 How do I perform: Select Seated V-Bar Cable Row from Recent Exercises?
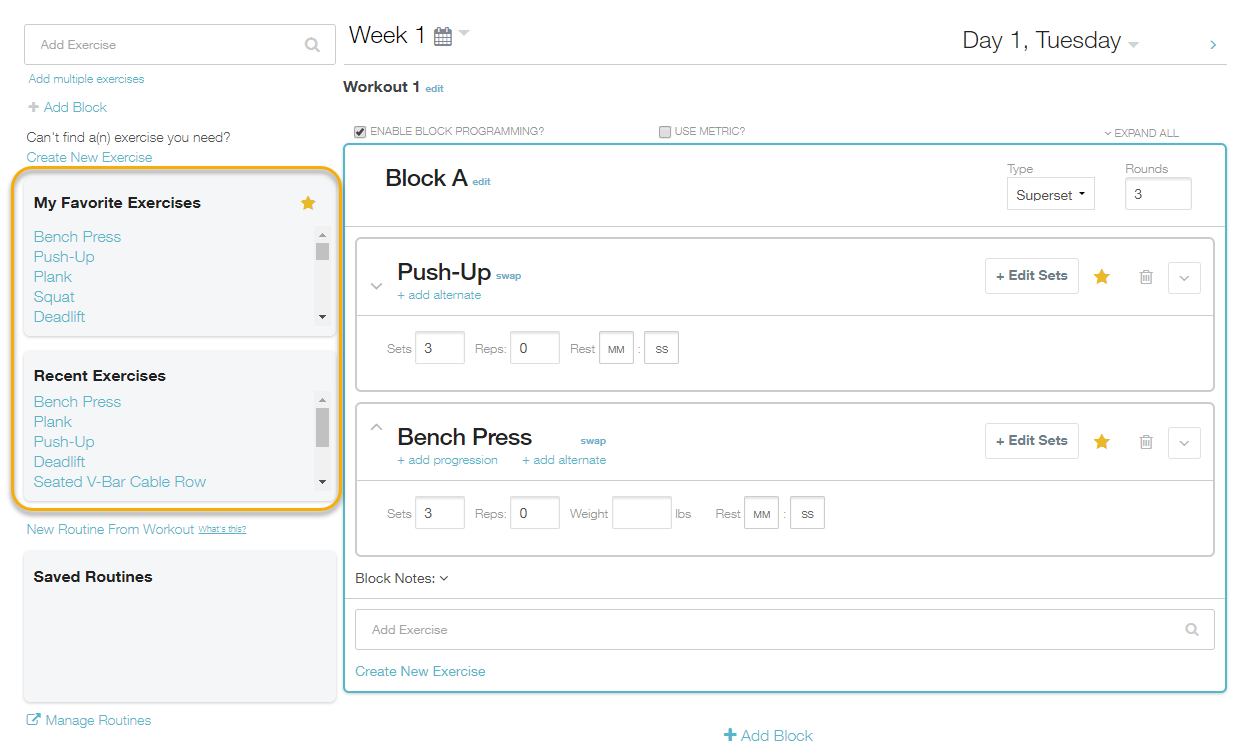120,482
